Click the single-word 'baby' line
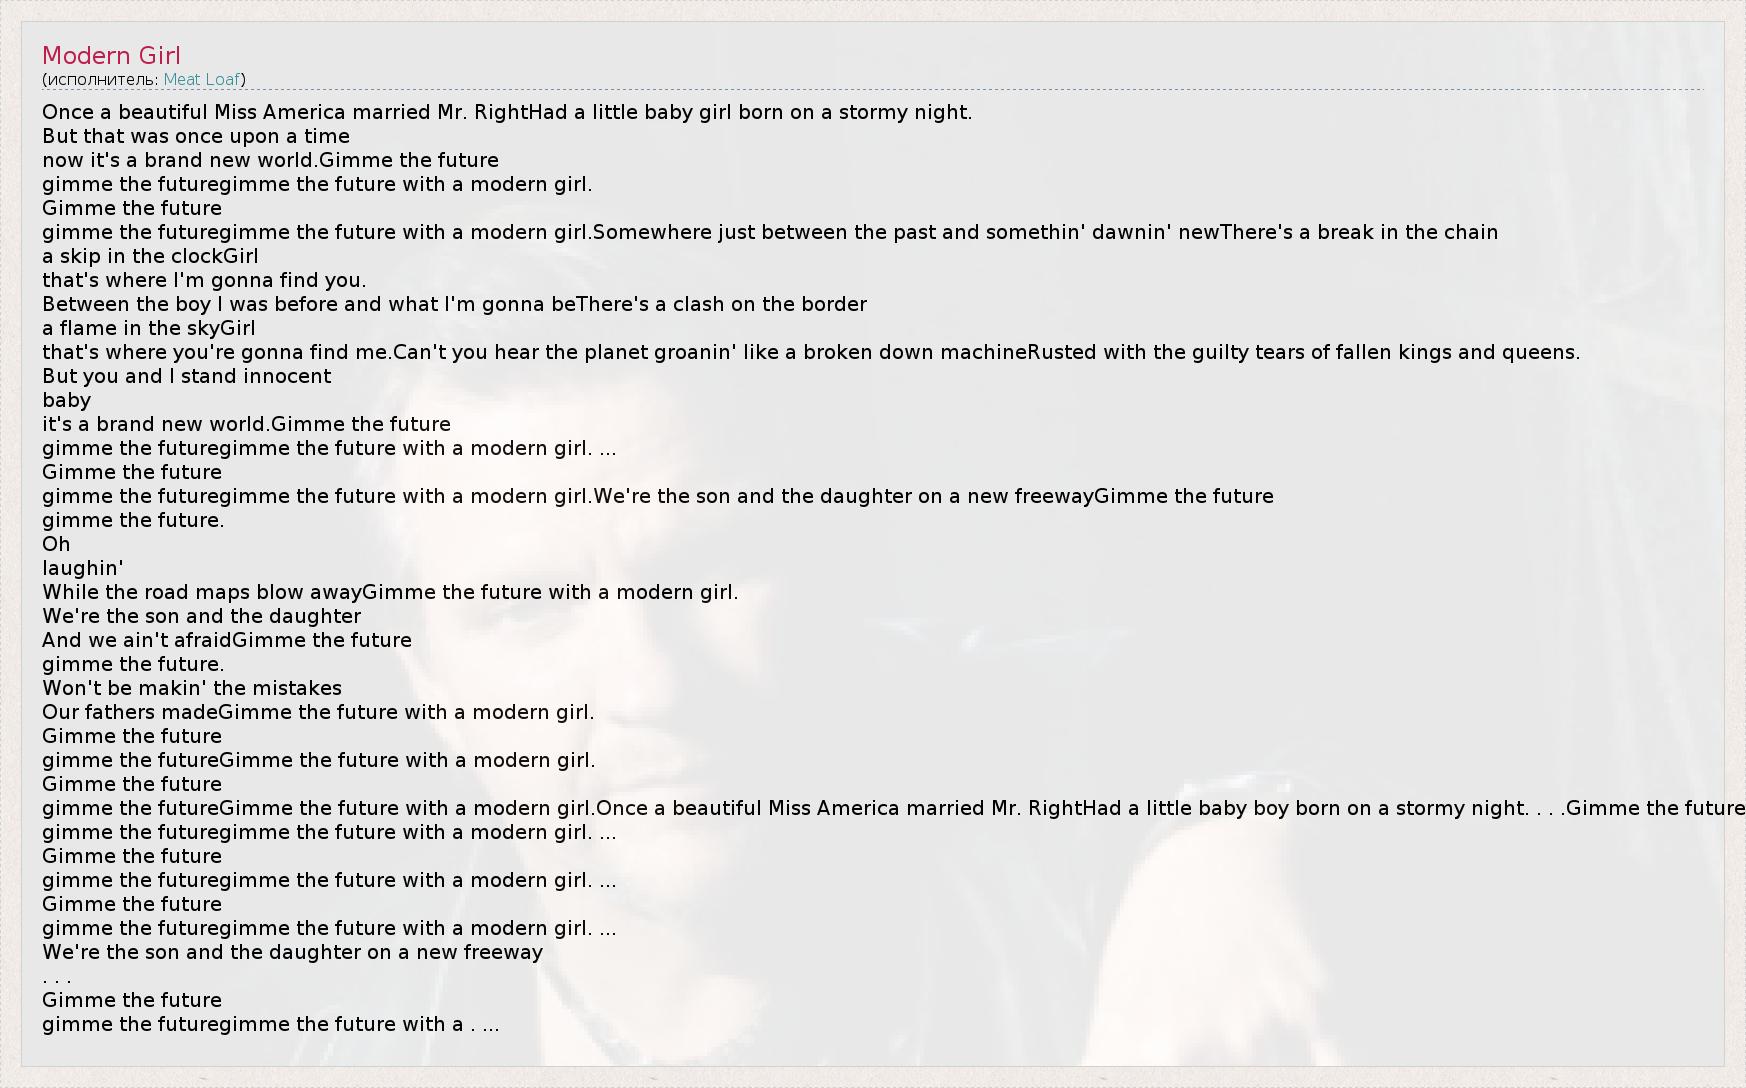 pos(66,400)
